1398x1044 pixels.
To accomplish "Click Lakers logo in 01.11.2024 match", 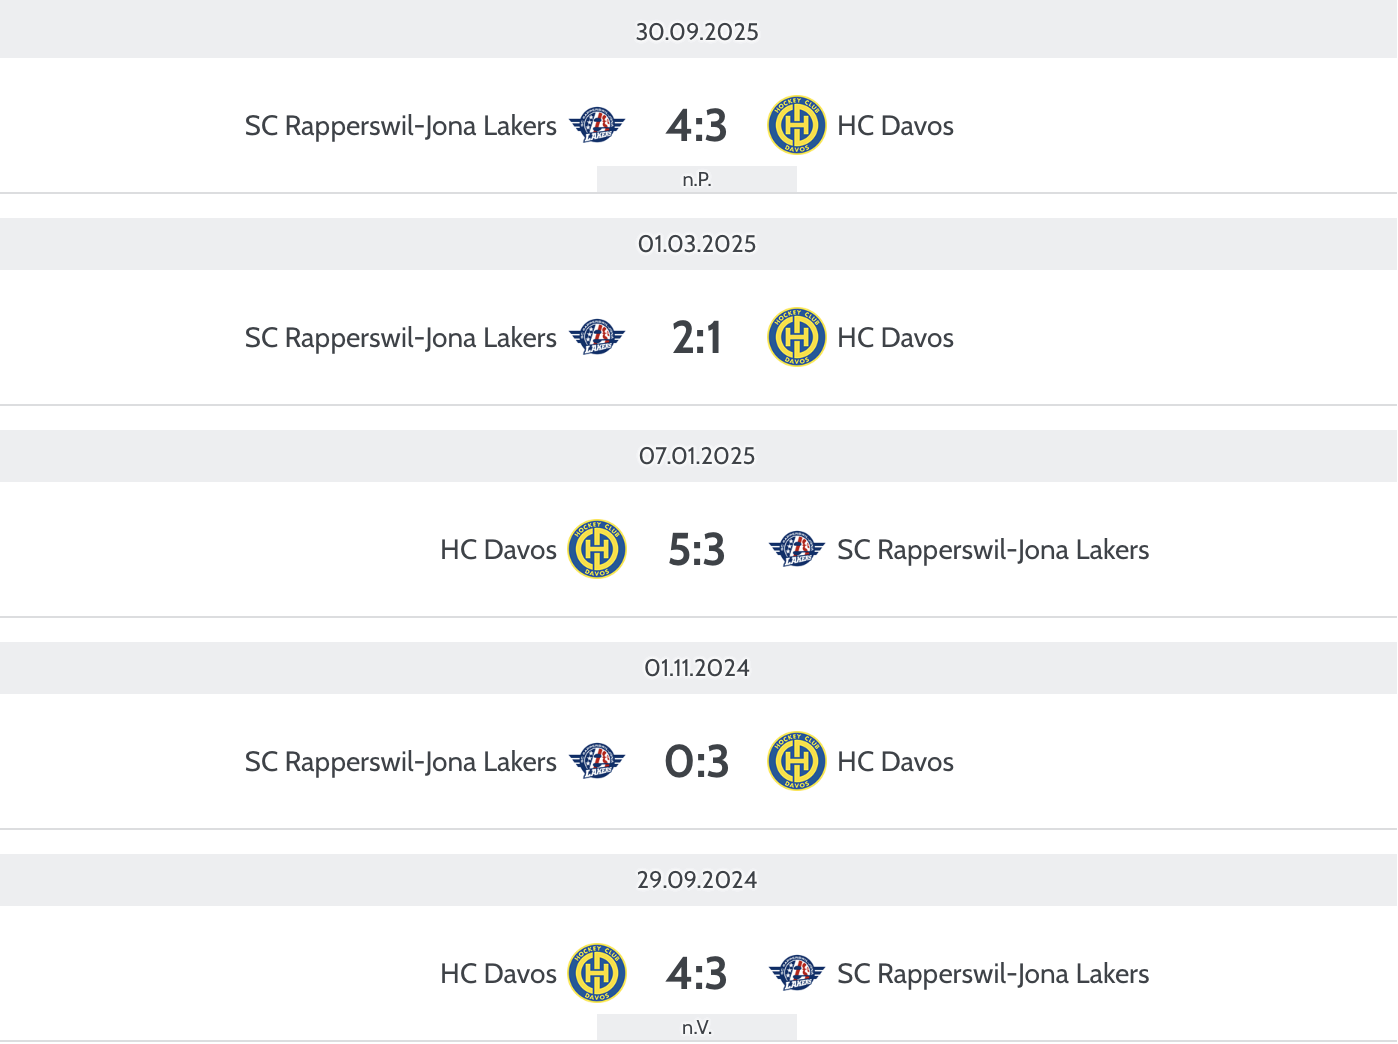I will (x=597, y=762).
